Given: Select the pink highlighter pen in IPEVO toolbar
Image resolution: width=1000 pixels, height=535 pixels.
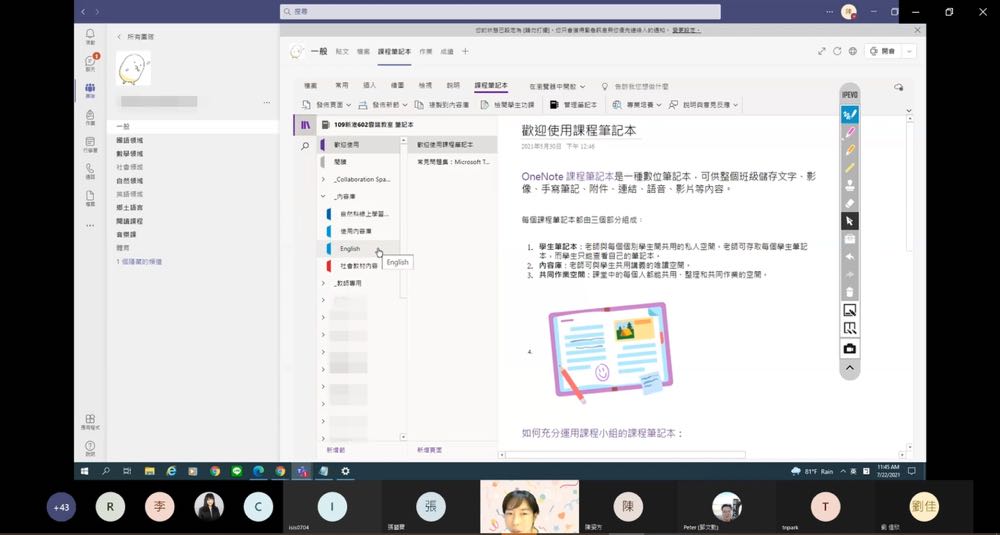Looking at the screenshot, I should (x=850, y=132).
